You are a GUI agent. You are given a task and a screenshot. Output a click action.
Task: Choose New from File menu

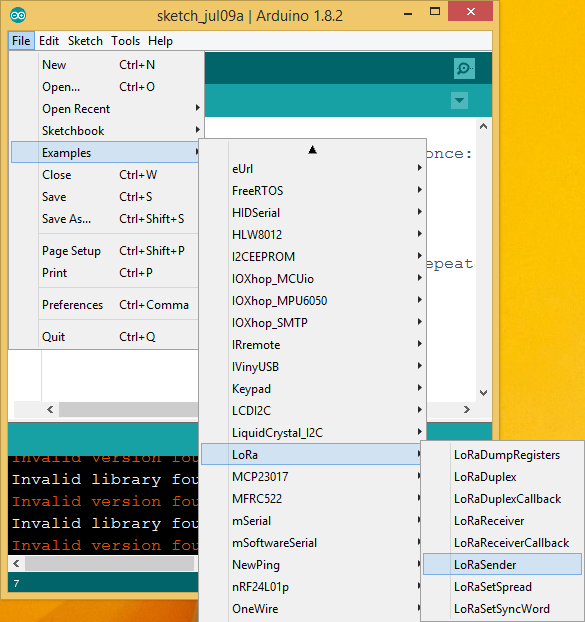[x=105, y=65]
